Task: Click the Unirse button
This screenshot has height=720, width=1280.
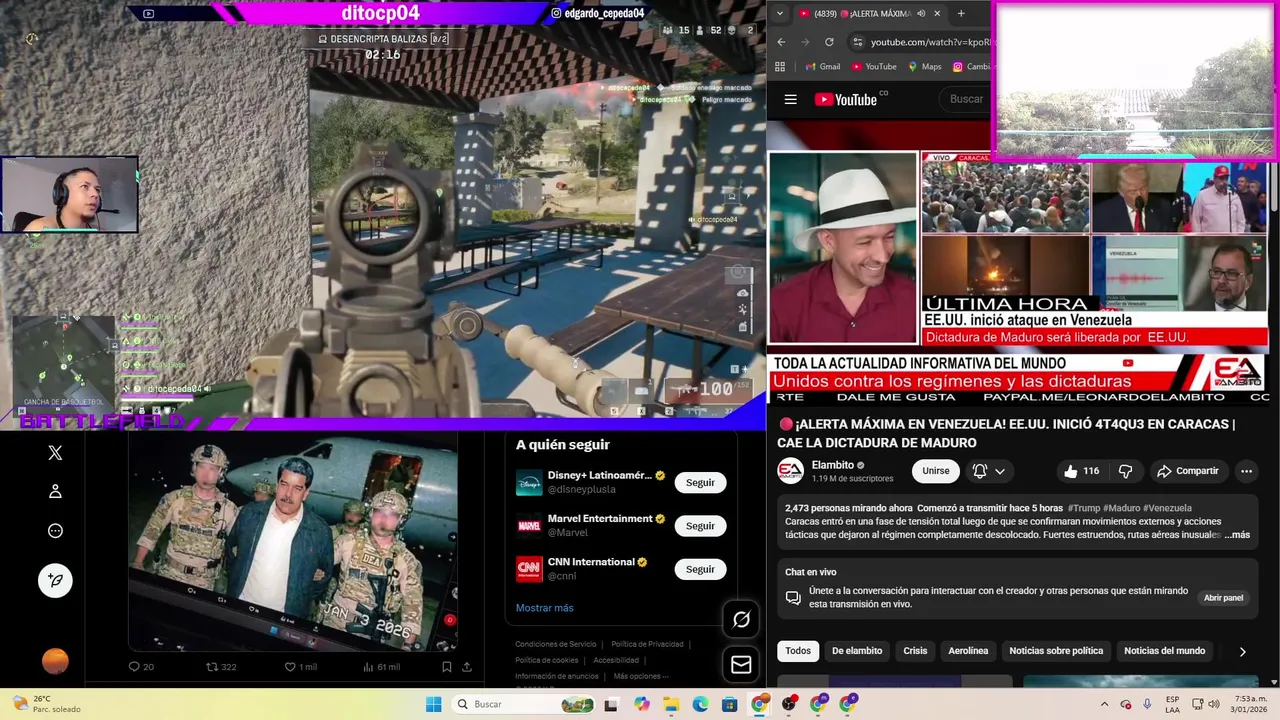Action: point(936,471)
